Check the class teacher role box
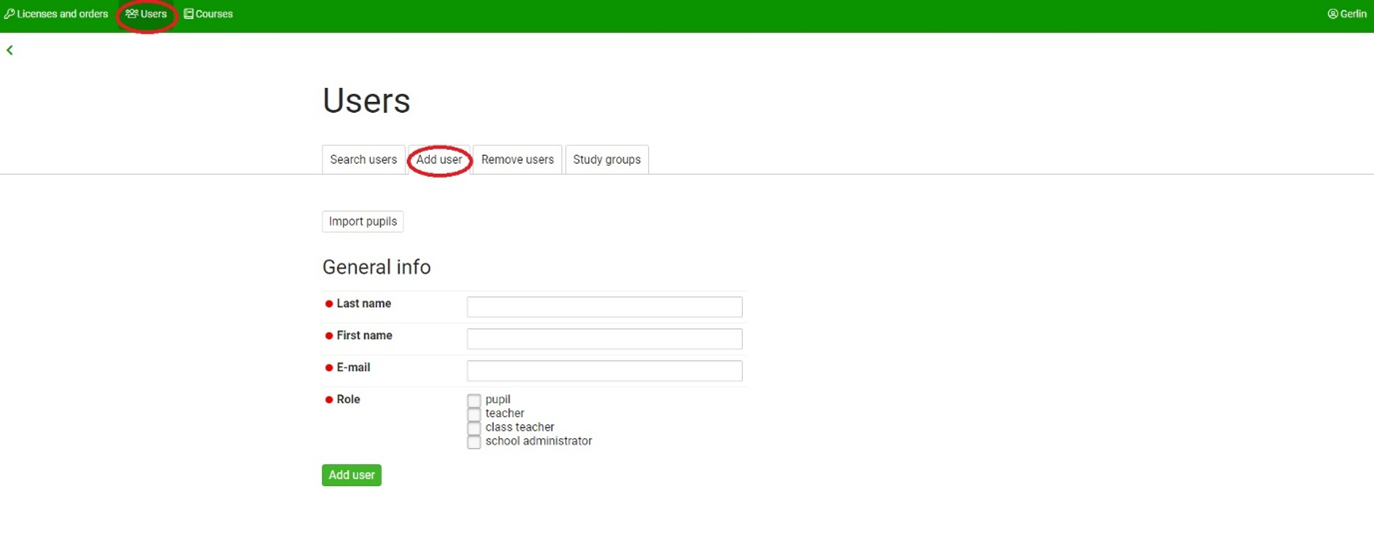 click(474, 428)
